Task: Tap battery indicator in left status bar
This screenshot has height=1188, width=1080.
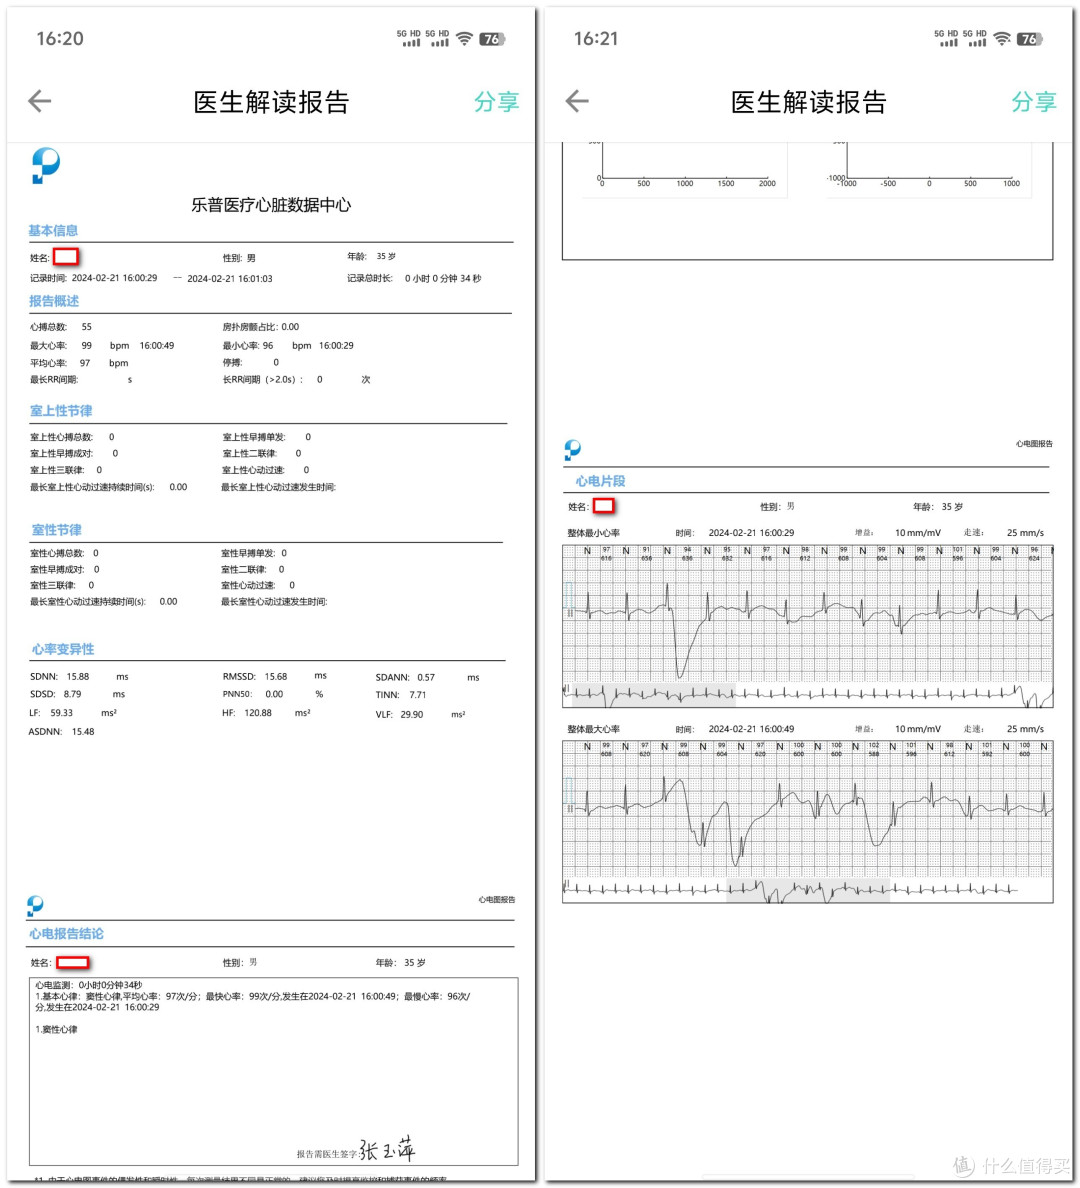Action: pos(492,39)
